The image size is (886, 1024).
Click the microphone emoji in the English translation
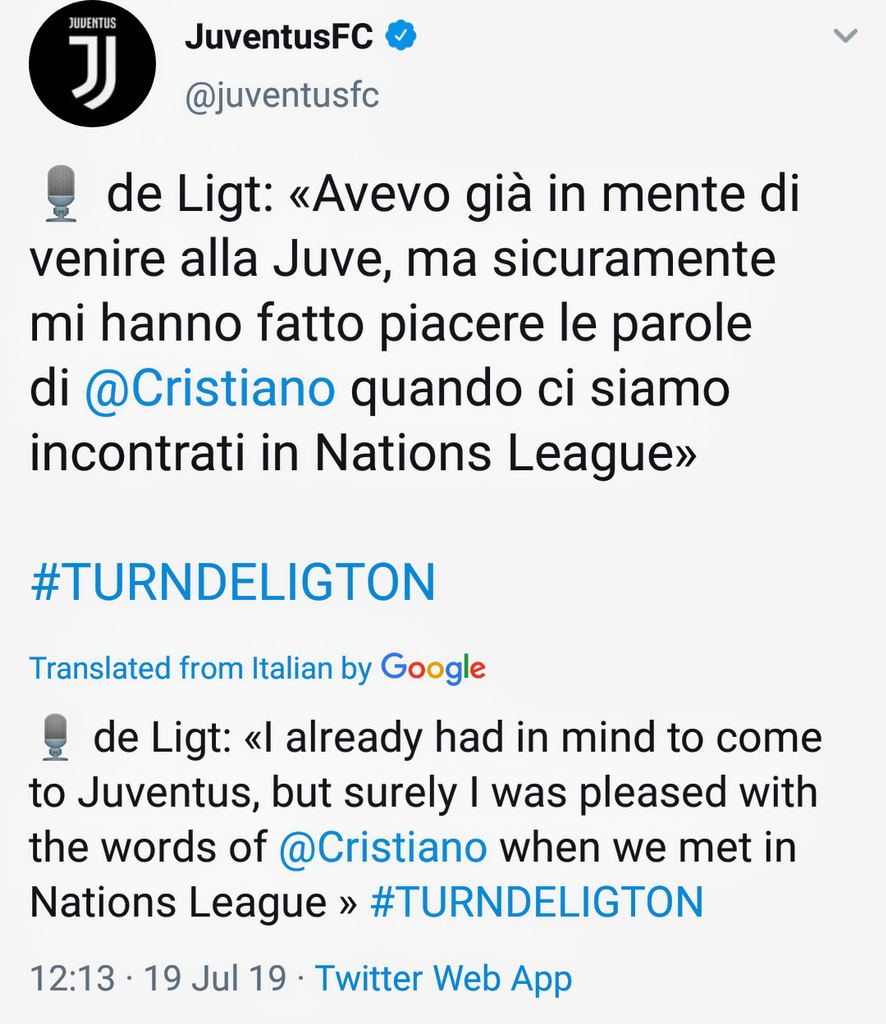[56, 739]
